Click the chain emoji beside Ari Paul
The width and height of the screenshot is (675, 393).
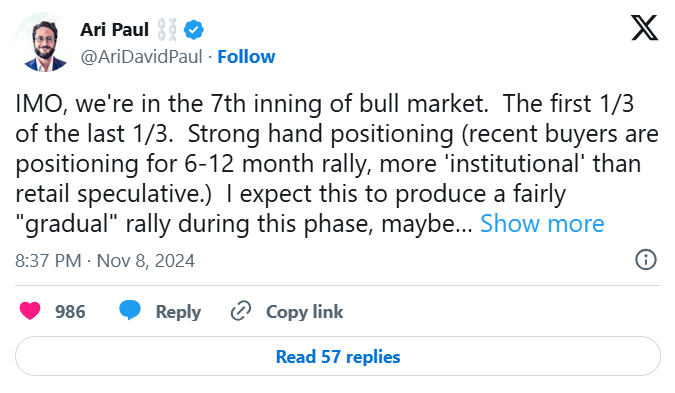pos(167,30)
